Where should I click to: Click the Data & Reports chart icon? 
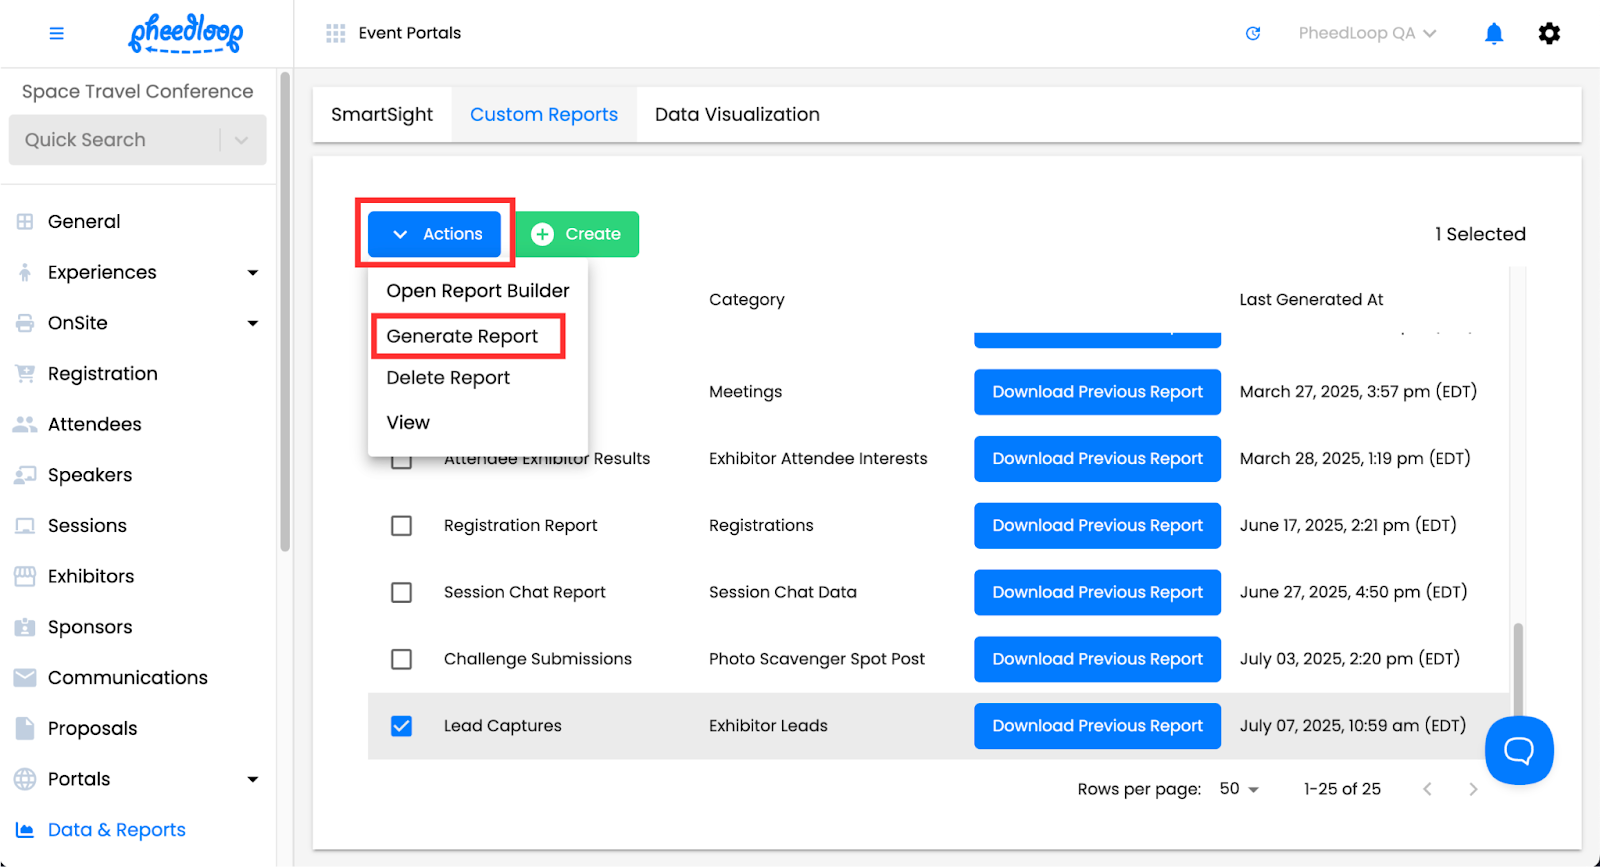pyautogui.click(x=25, y=830)
